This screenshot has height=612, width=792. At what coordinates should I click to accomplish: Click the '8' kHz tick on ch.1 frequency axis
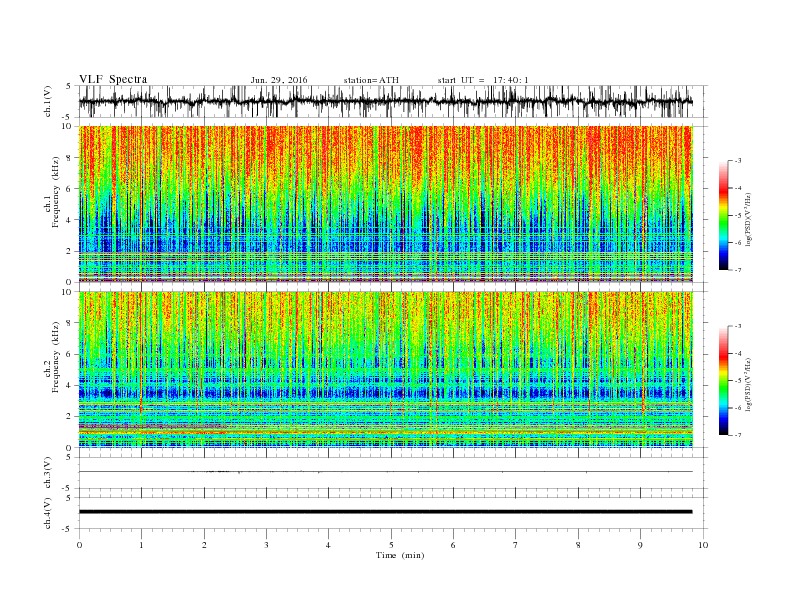tap(70, 158)
